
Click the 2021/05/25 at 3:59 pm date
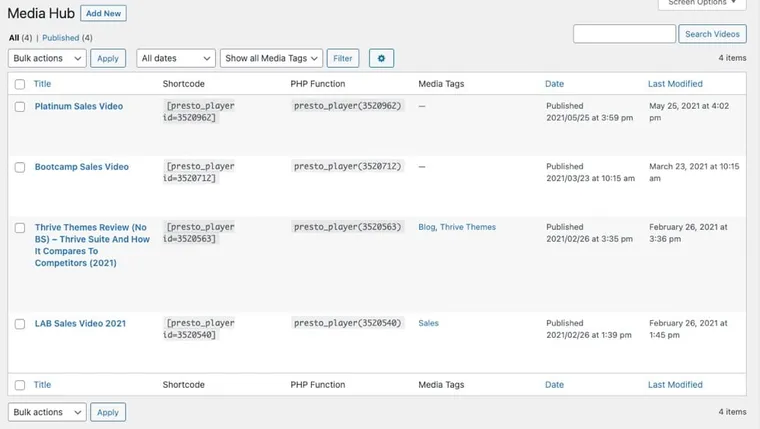(x=589, y=118)
